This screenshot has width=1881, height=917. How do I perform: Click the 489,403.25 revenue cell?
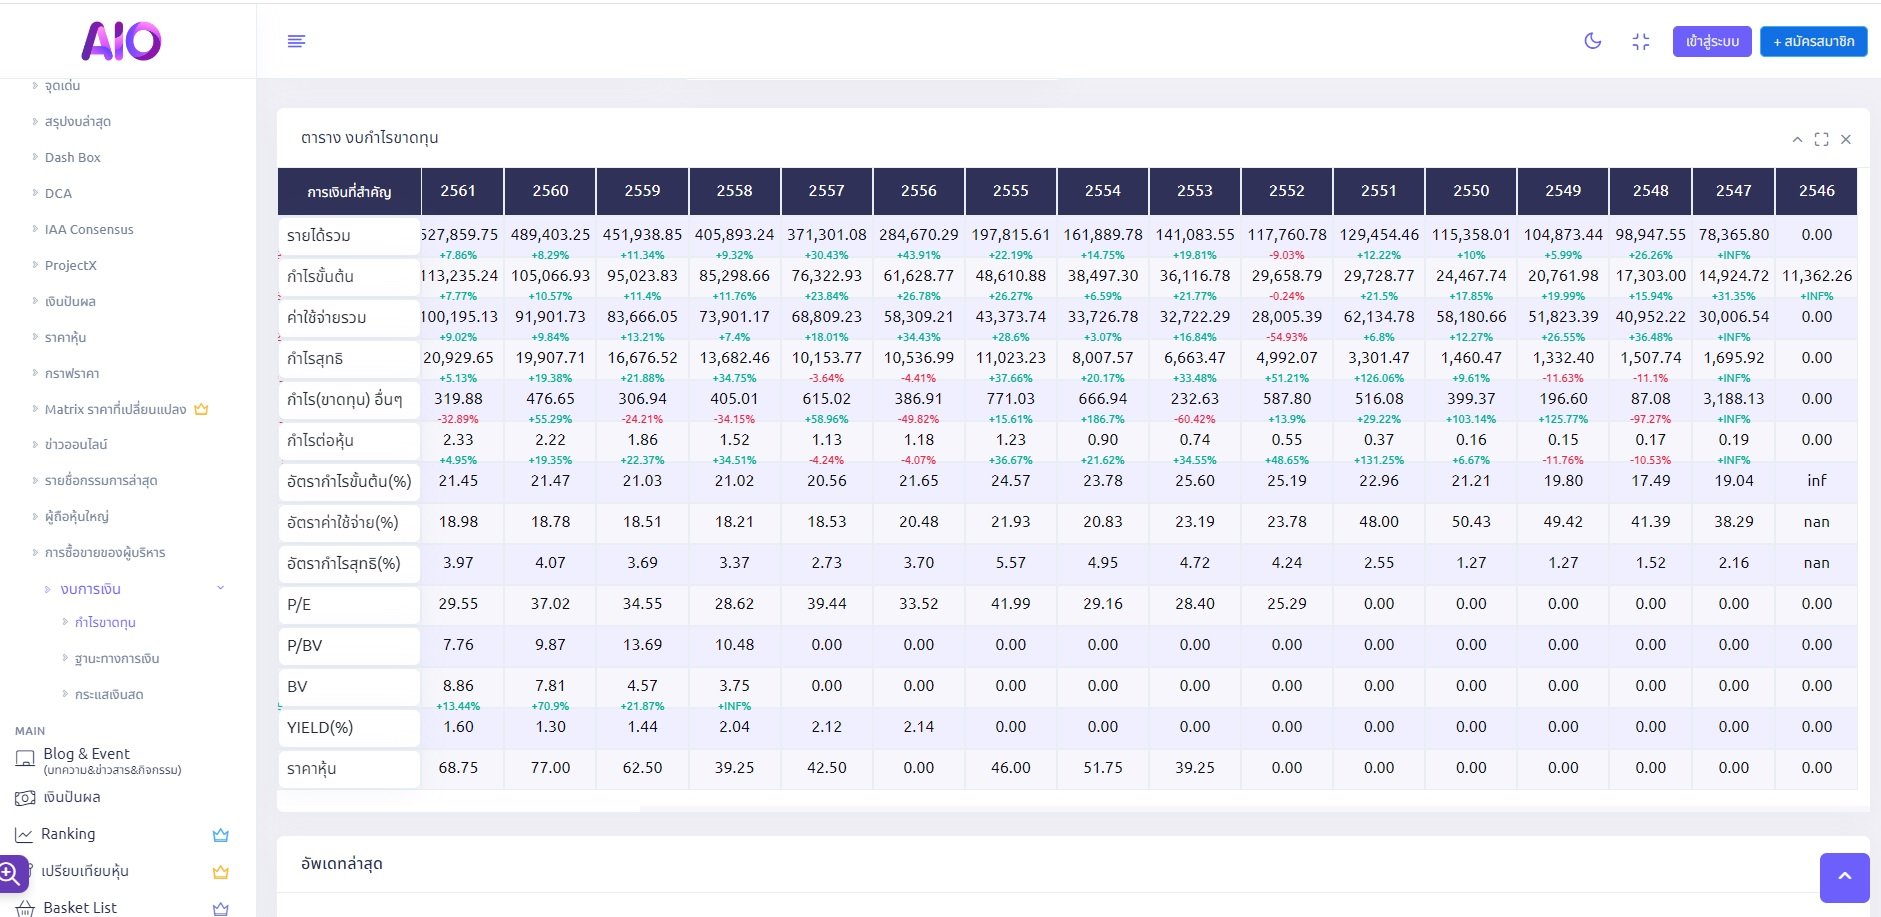(550, 235)
